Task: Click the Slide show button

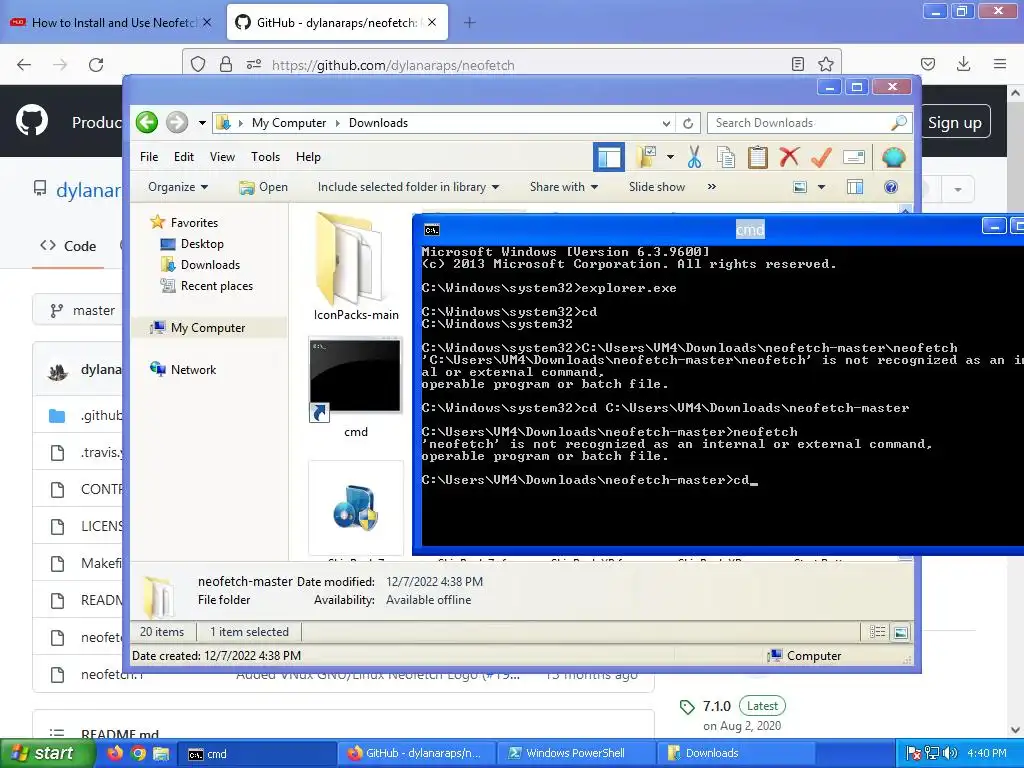Action: 657,187
